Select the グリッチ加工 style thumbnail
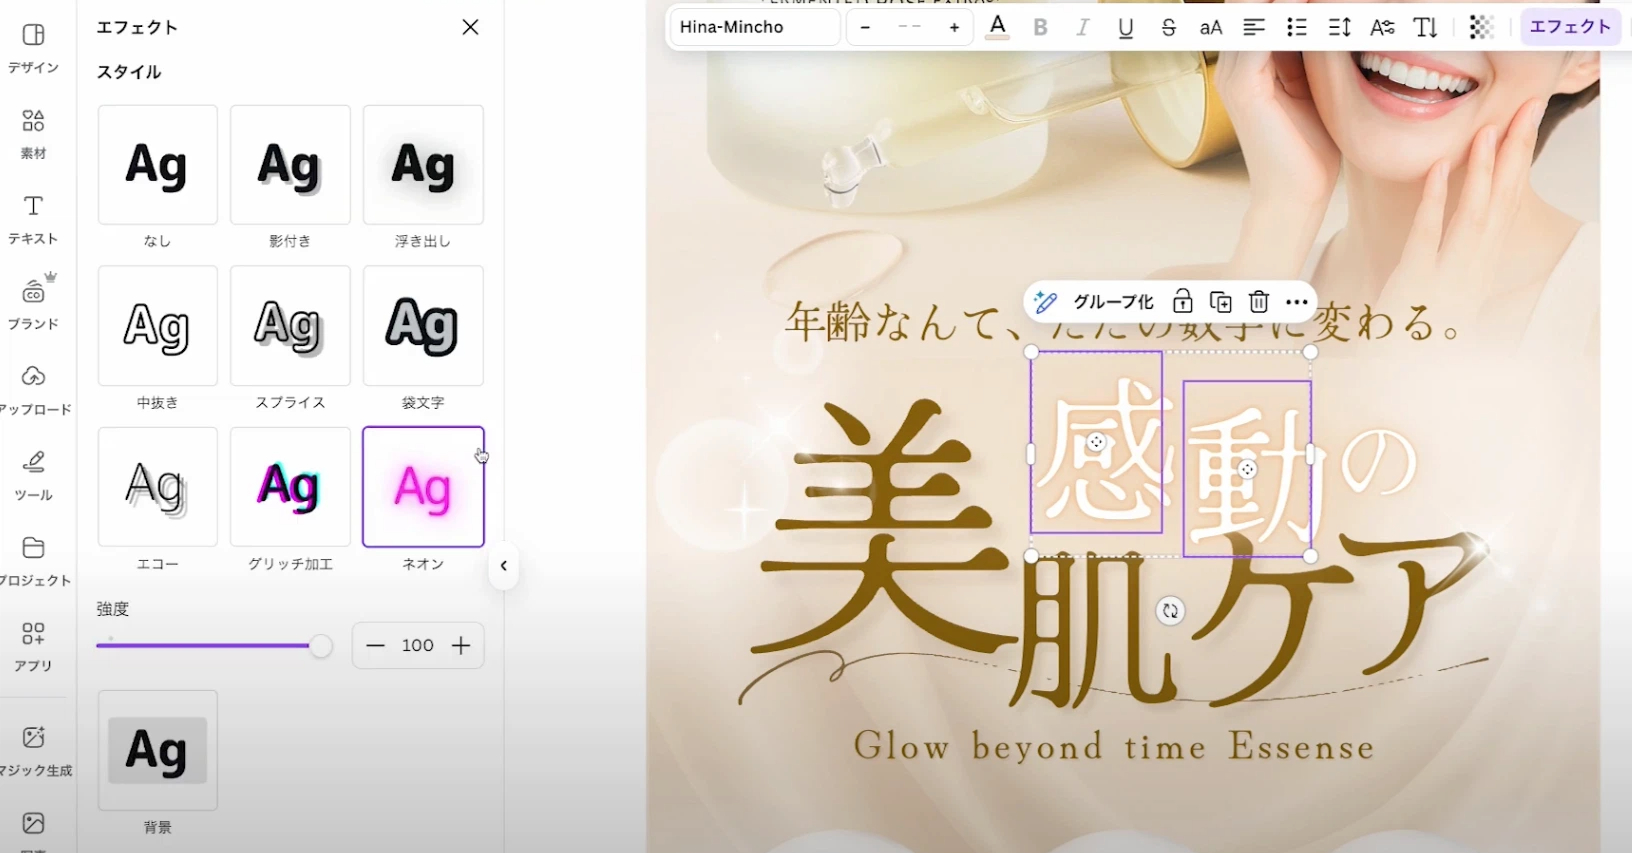This screenshot has width=1632, height=853. [x=290, y=487]
